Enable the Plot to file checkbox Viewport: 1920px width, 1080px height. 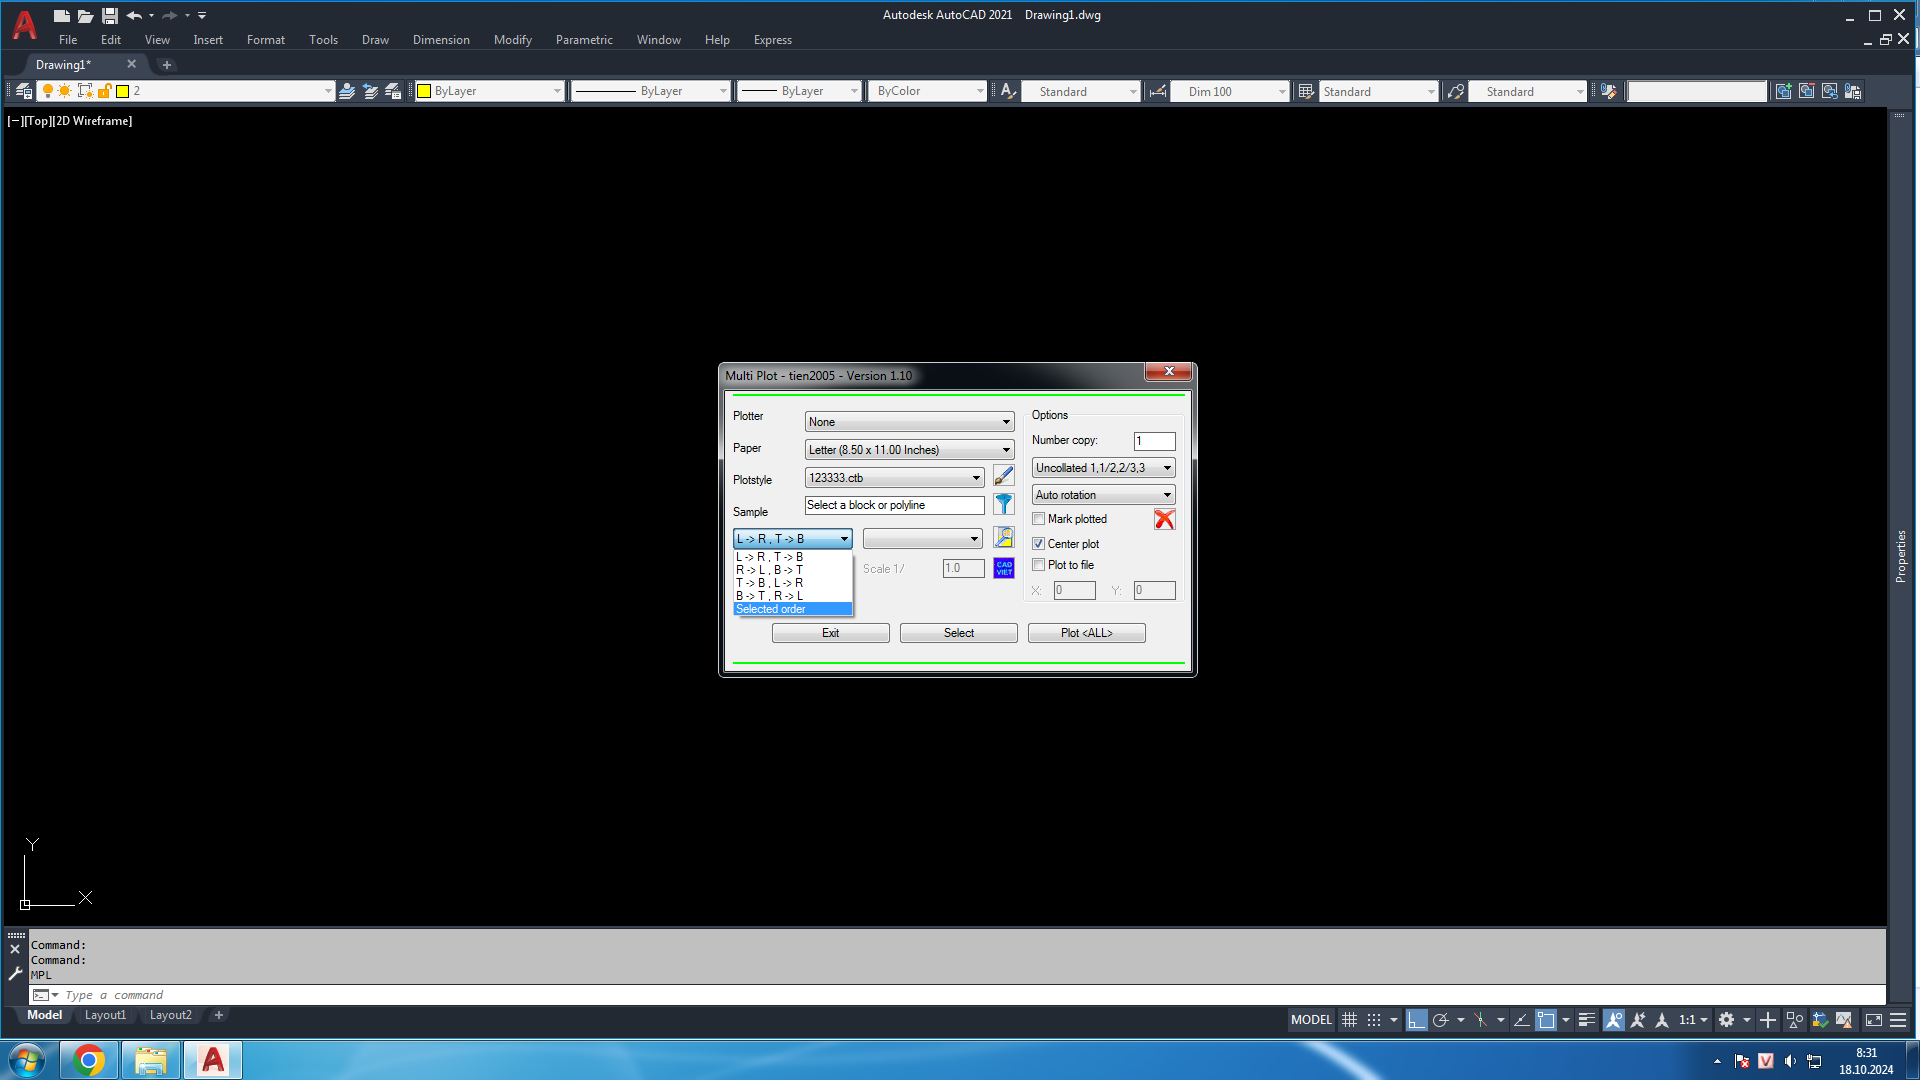(1039, 565)
